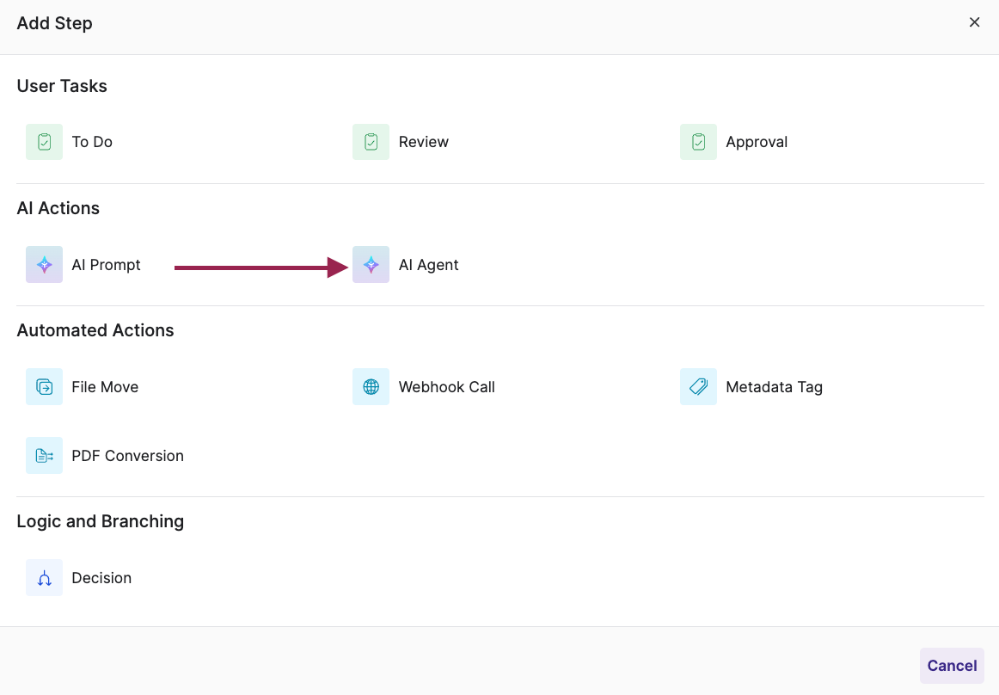The width and height of the screenshot is (999, 695).
Task: Pick the Webhook Call globe icon
Action: [371, 387]
